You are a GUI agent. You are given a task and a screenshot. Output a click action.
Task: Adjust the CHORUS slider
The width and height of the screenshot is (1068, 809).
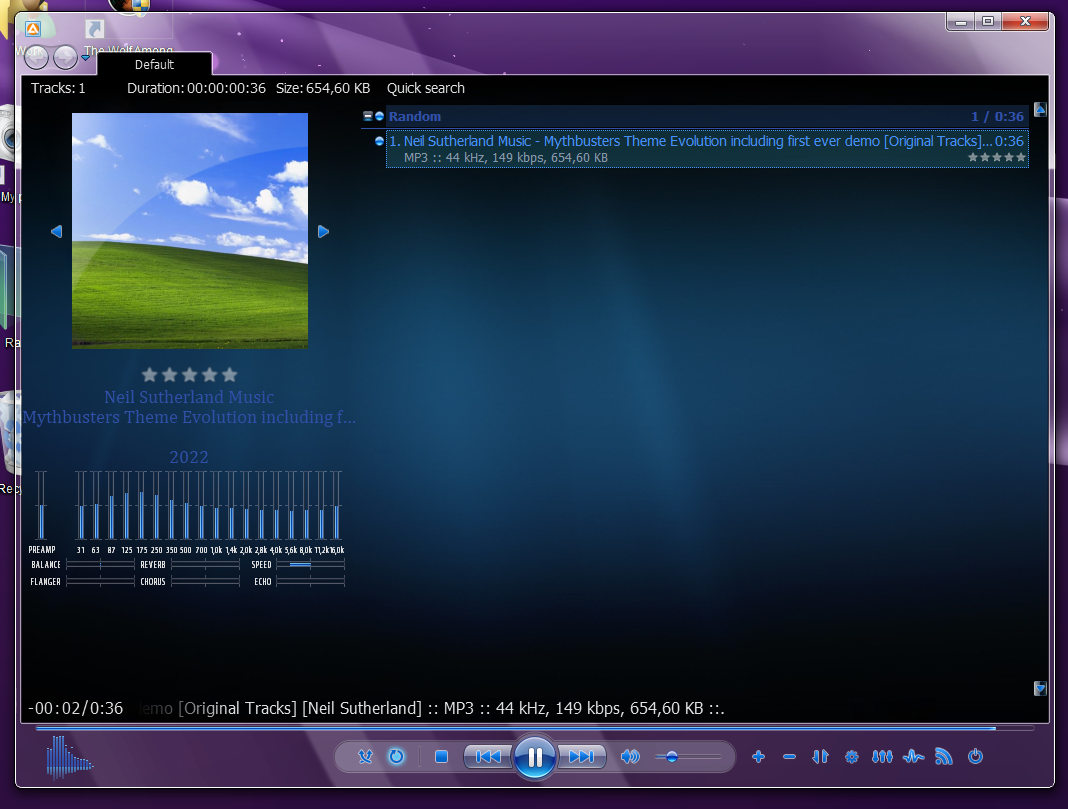tap(206, 582)
